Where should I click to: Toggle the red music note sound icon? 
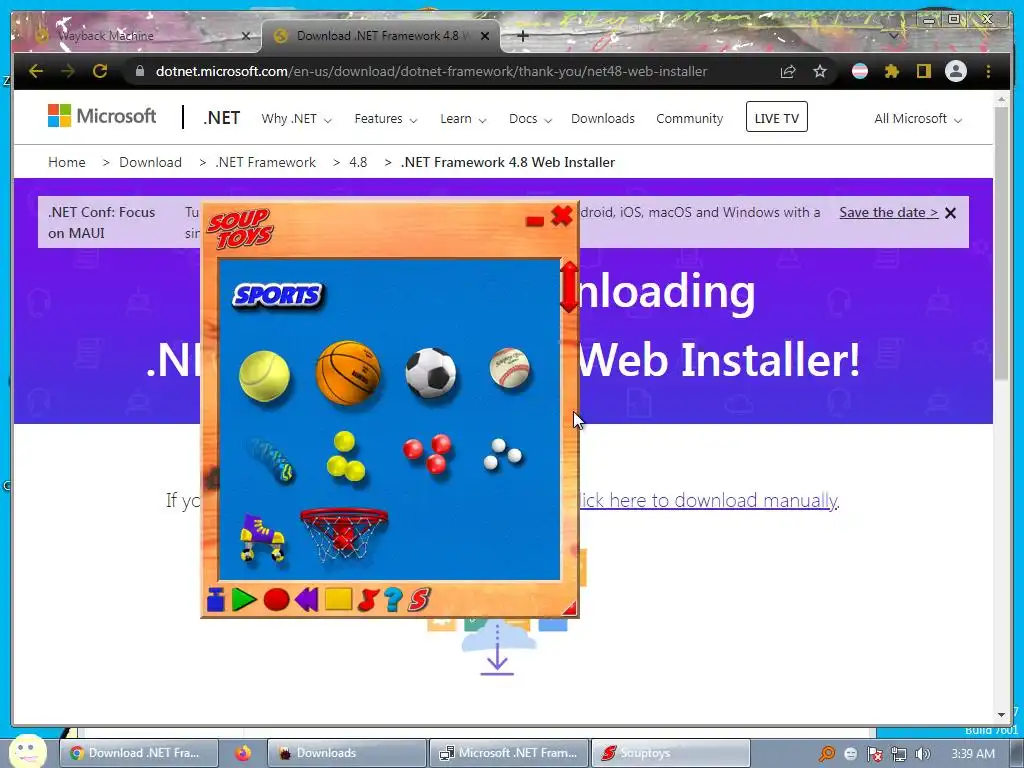368,600
